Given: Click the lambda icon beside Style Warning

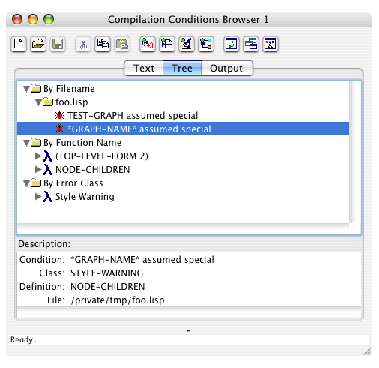Looking at the screenshot, I should (x=48, y=197).
